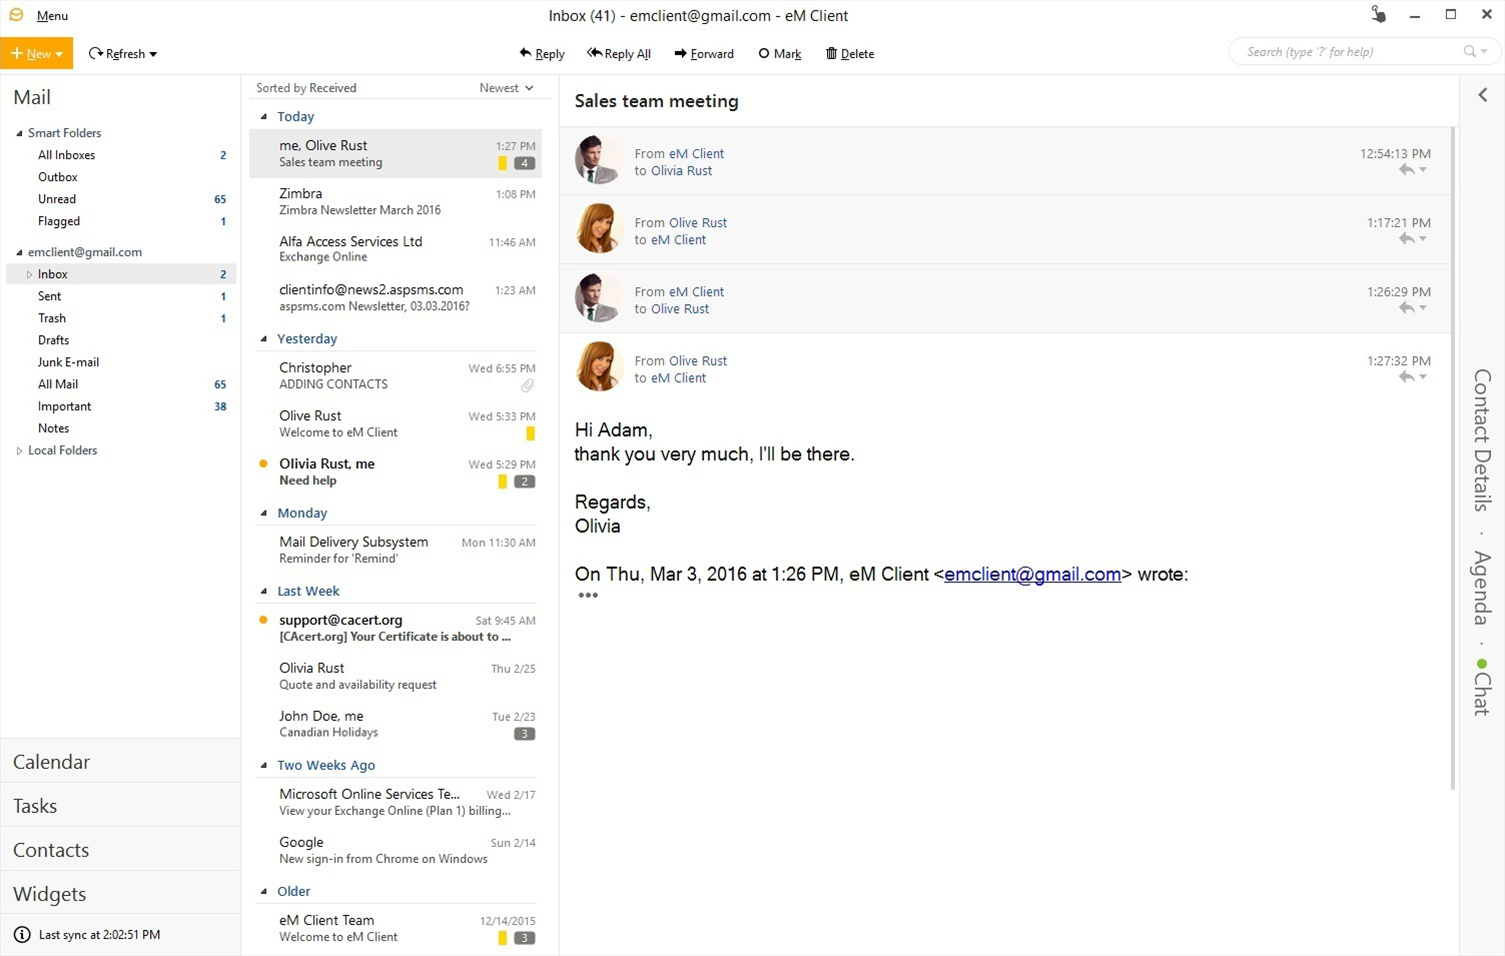Collapse the Two Weeks Ago group
1505x956 pixels.
pos(264,765)
